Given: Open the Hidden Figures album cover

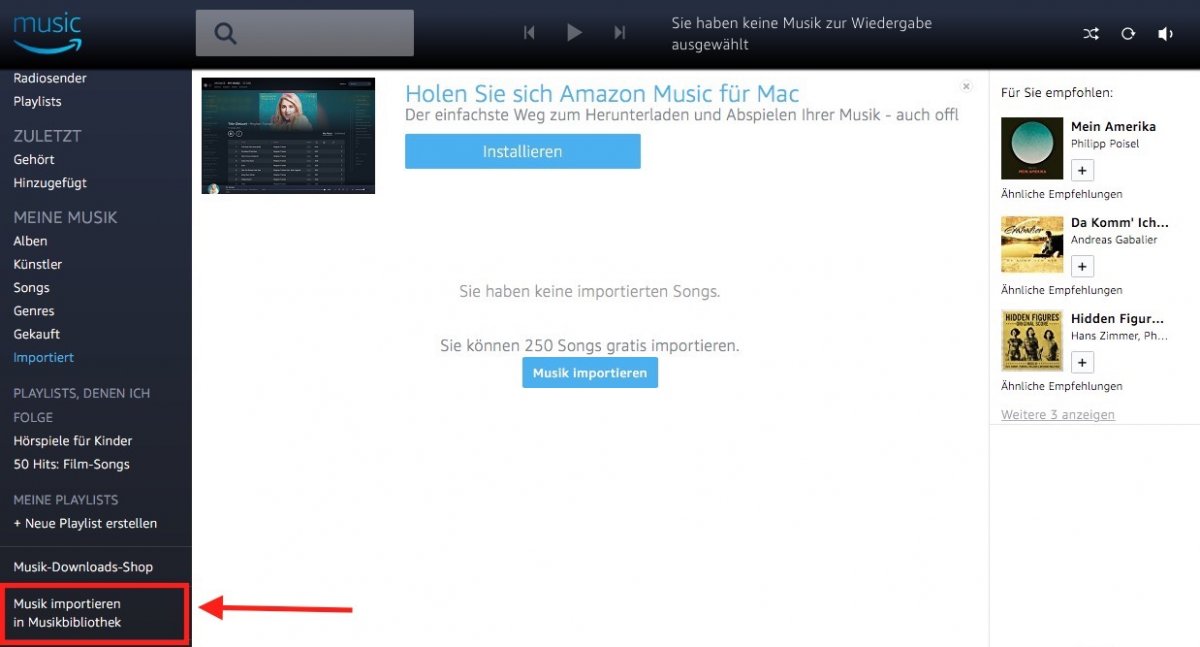Looking at the screenshot, I should [x=1032, y=341].
